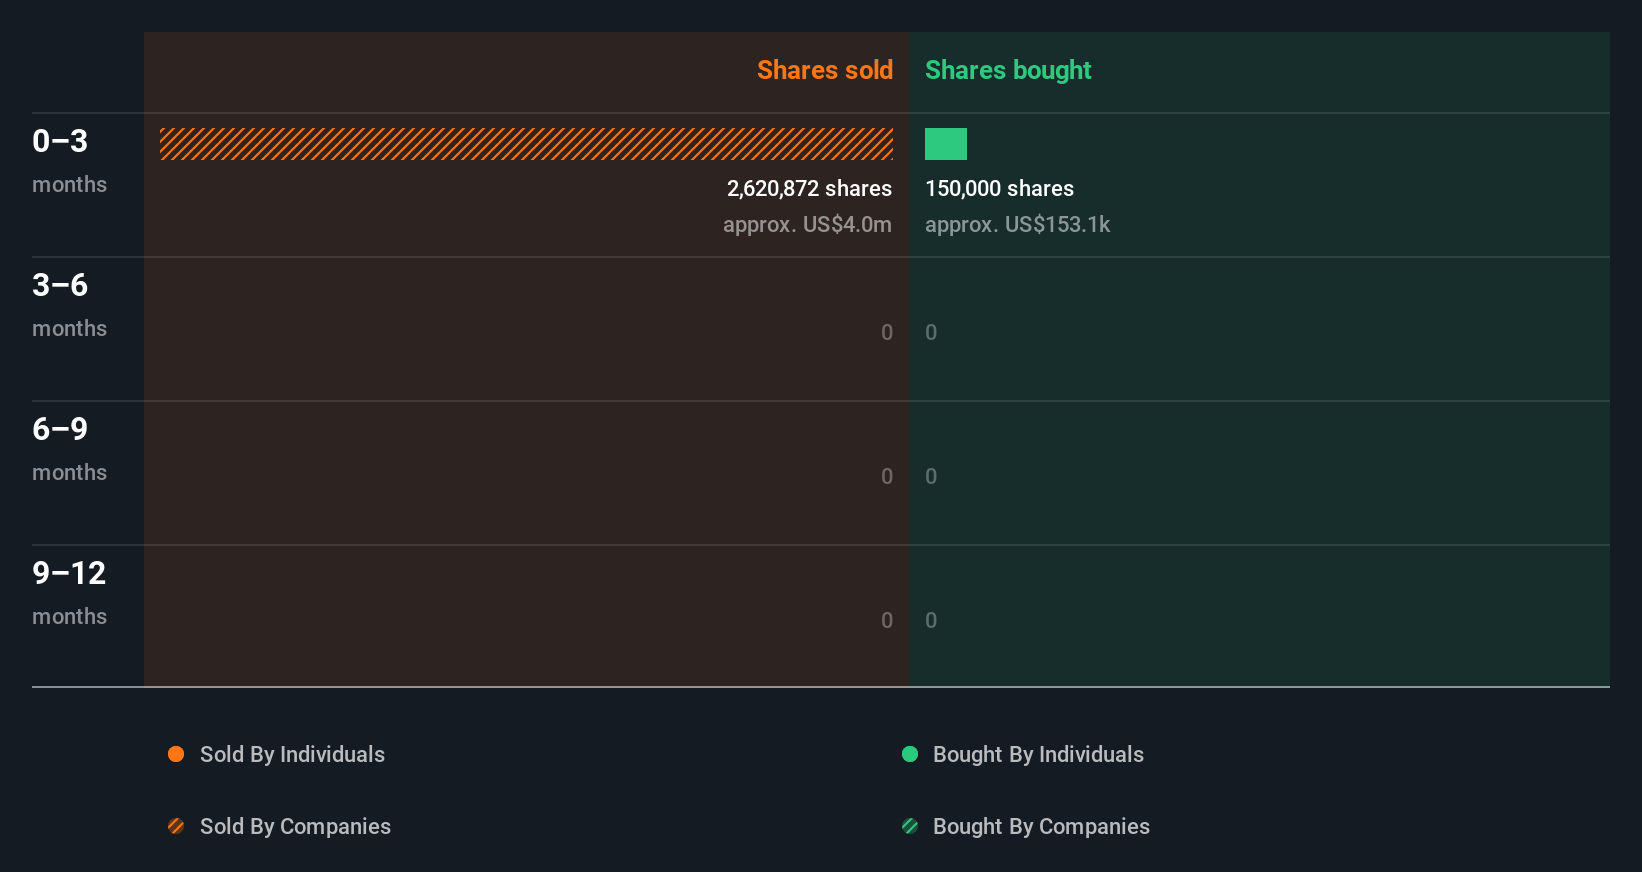1642x872 pixels.
Task: Click the striped Bought By Companies legend marker
Action: point(910,826)
